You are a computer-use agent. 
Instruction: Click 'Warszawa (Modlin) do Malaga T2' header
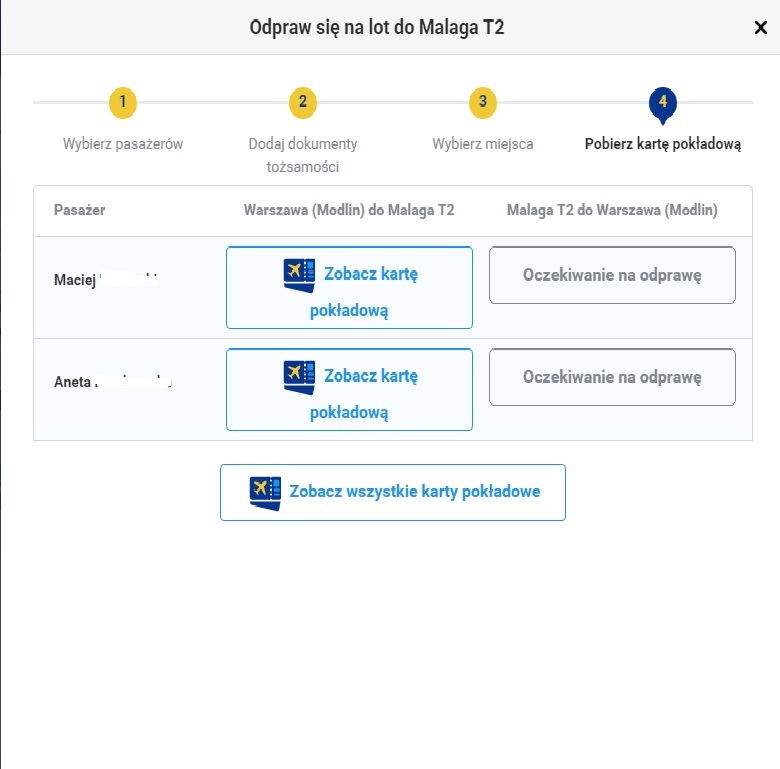tap(349, 210)
